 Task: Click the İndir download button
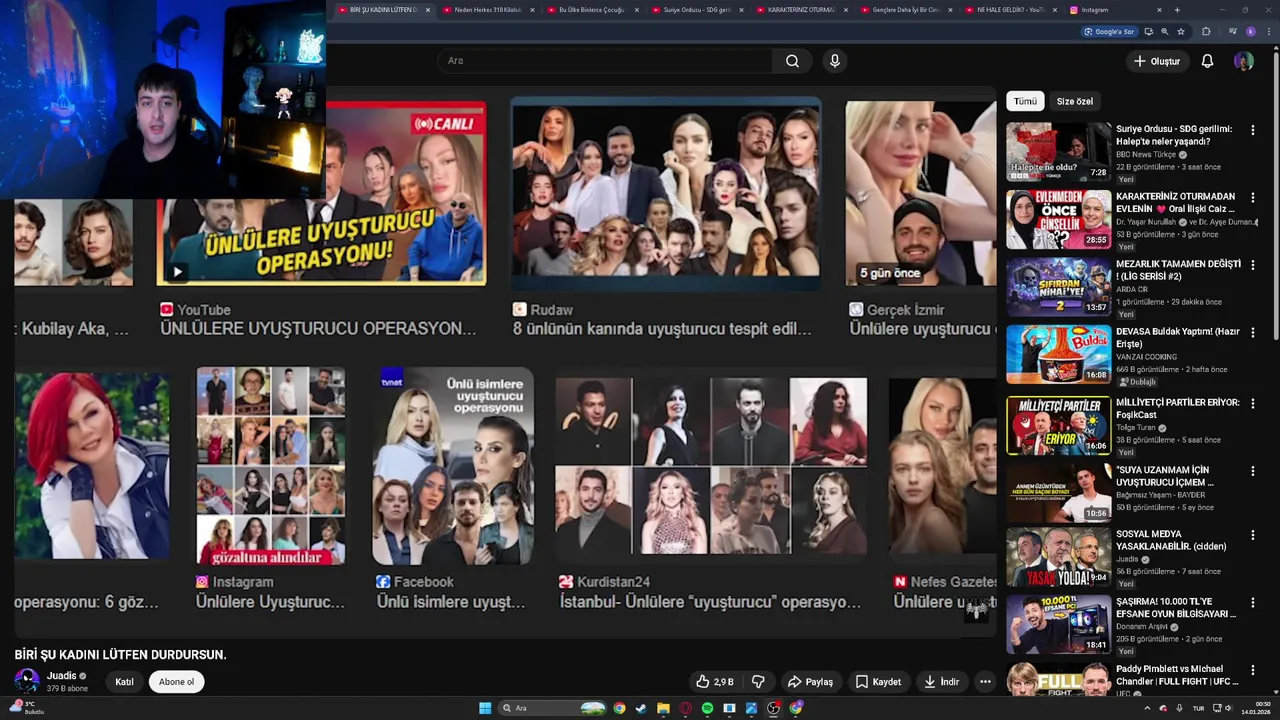(x=941, y=682)
